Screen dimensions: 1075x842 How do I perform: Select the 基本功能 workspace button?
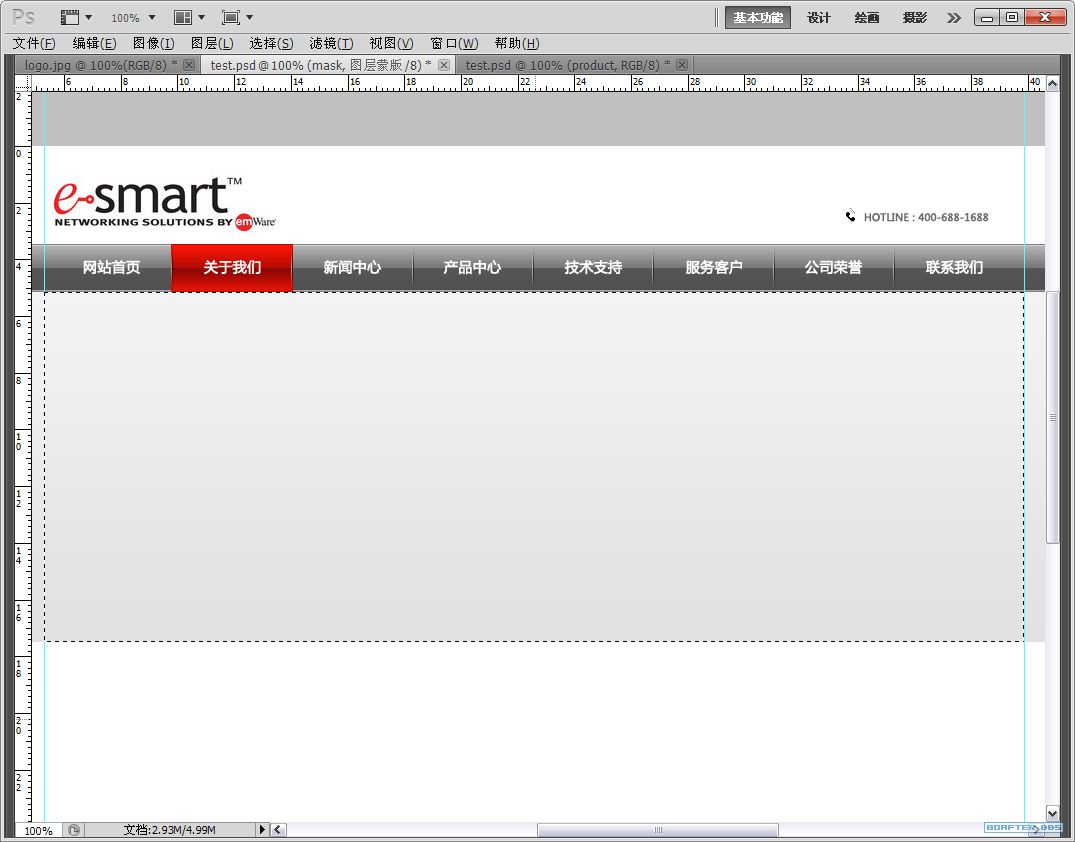[758, 17]
